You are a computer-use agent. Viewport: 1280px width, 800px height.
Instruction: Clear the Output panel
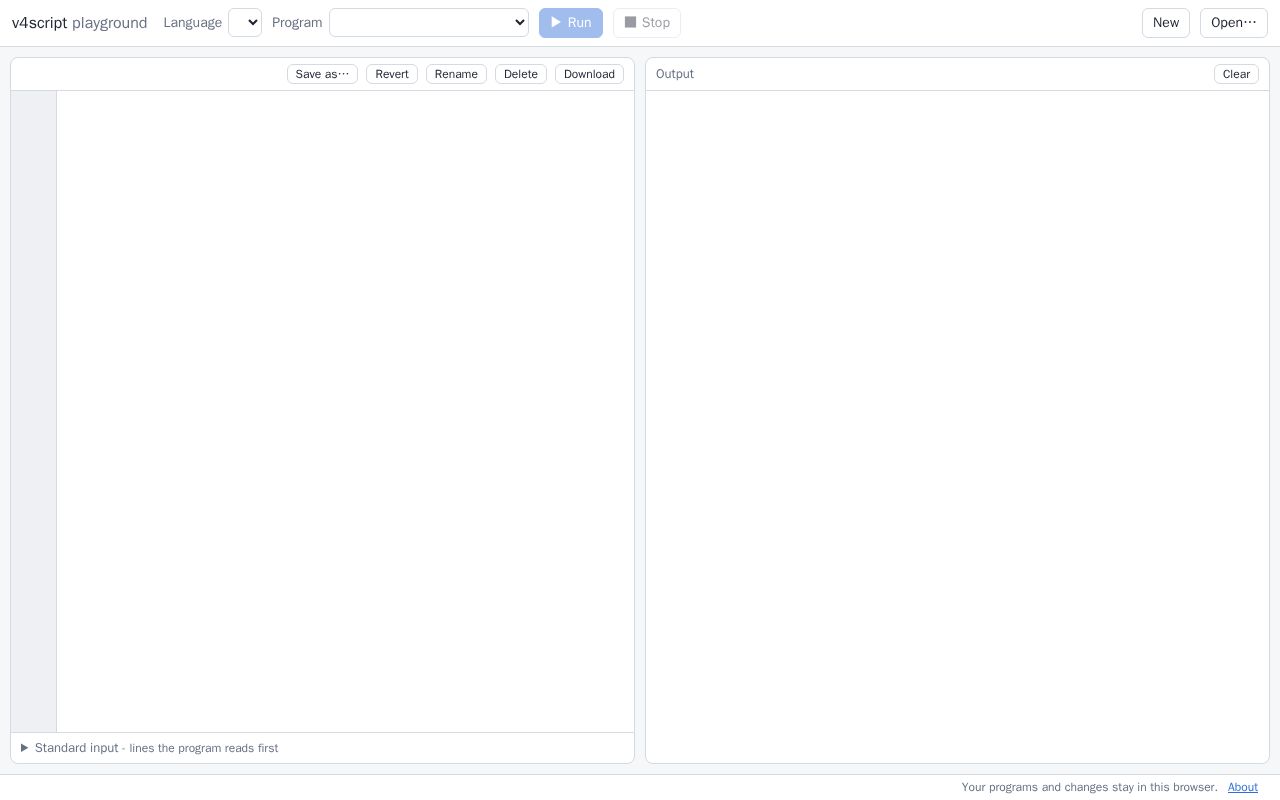[x=1236, y=74]
